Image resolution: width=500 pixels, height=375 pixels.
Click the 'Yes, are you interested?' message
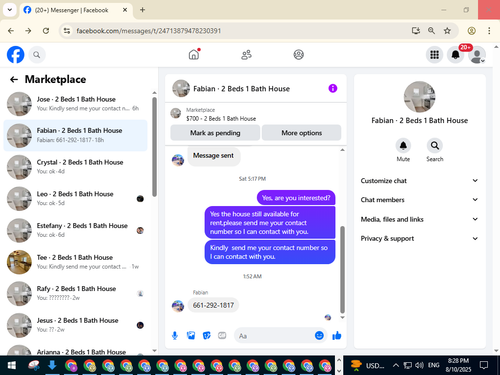pyautogui.click(x=296, y=198)
